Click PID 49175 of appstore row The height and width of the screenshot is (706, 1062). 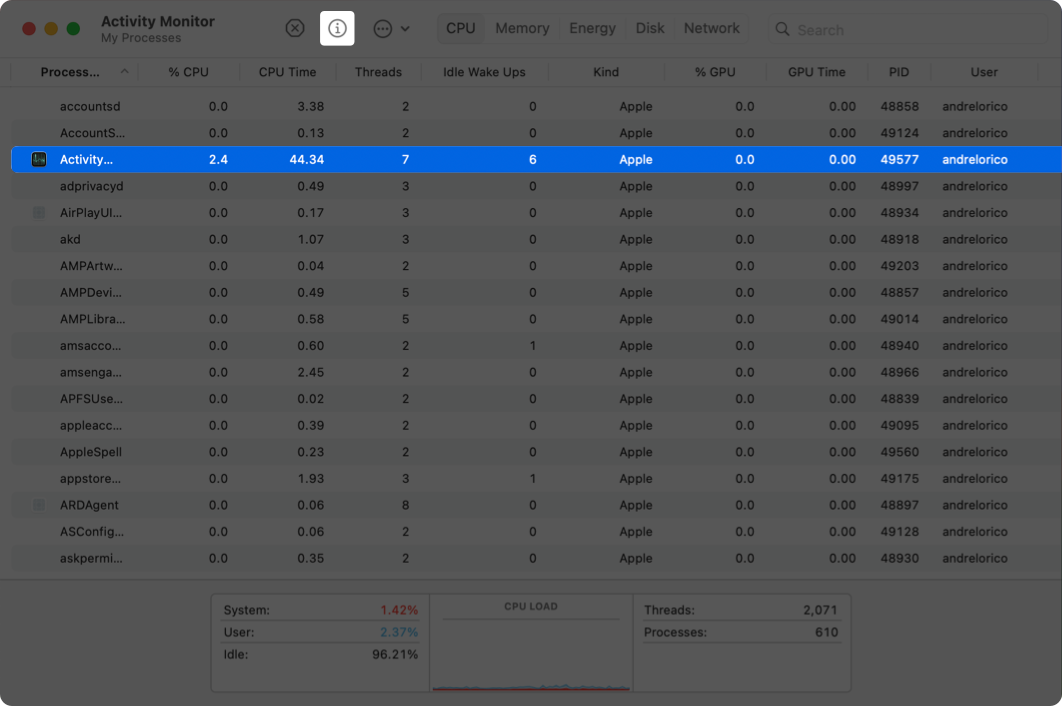tap(899, 478)
